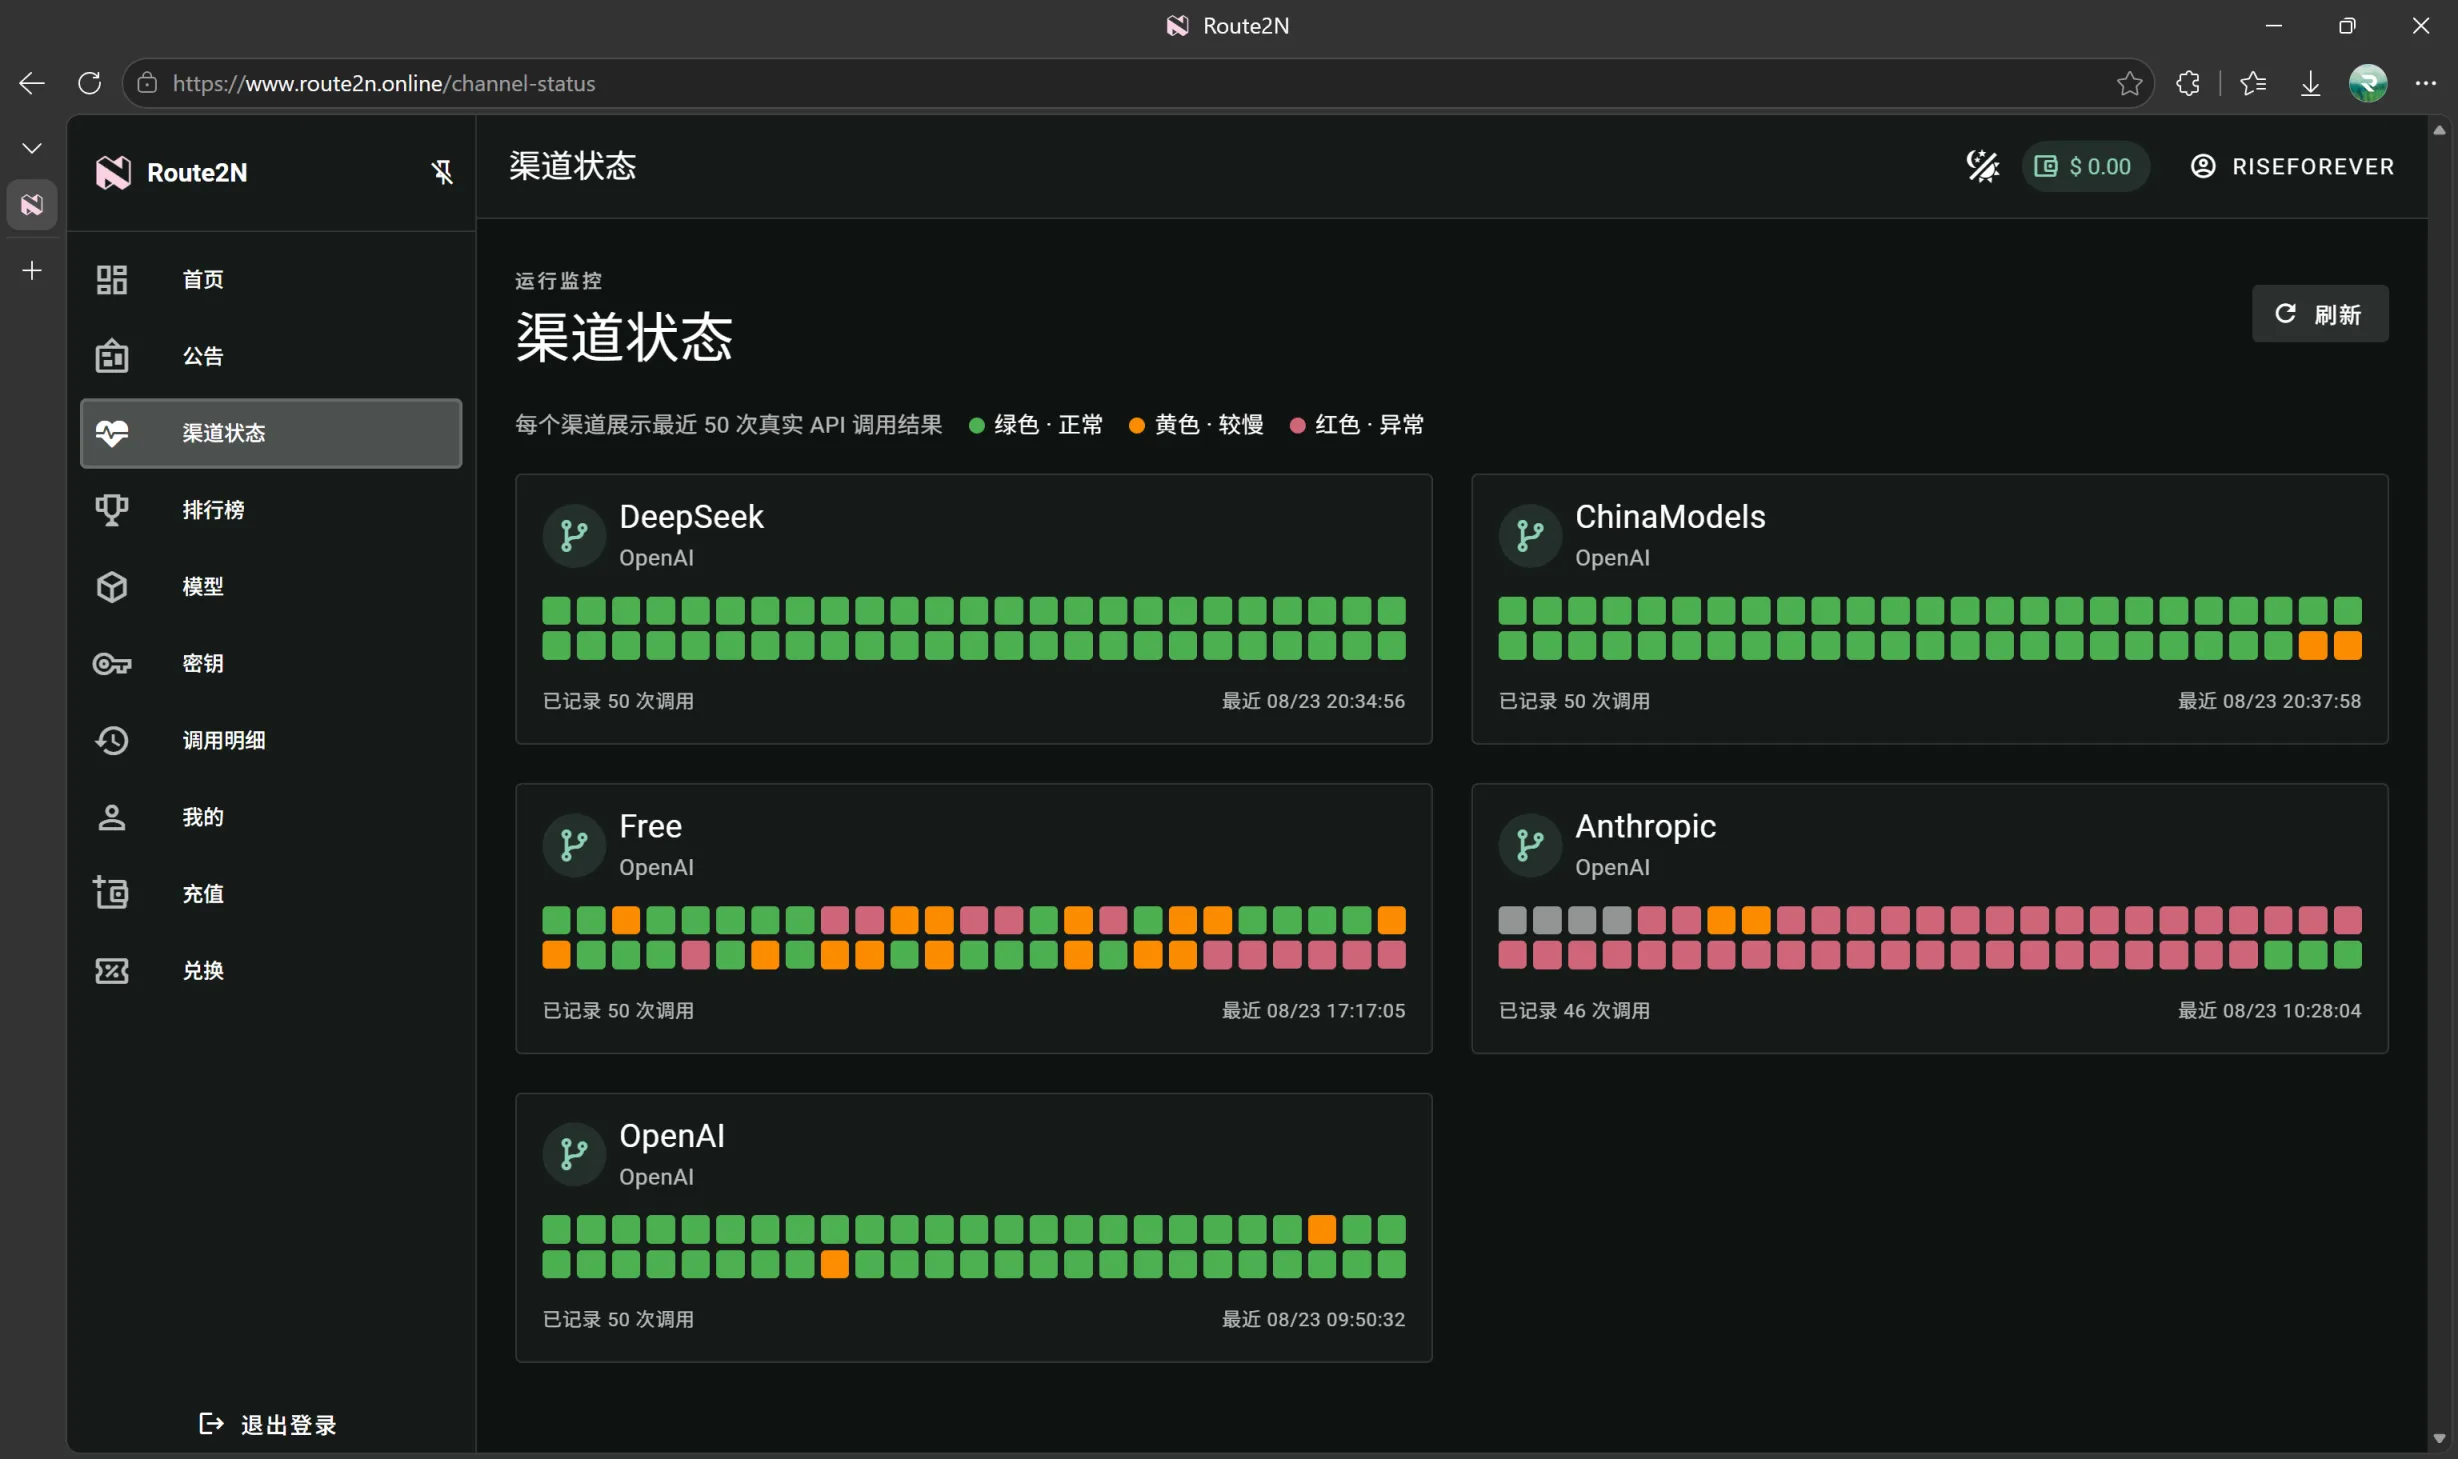2458x1459 pixels.
Task: Click the first green block in DeepSeek
Action: tap(556, 611)
